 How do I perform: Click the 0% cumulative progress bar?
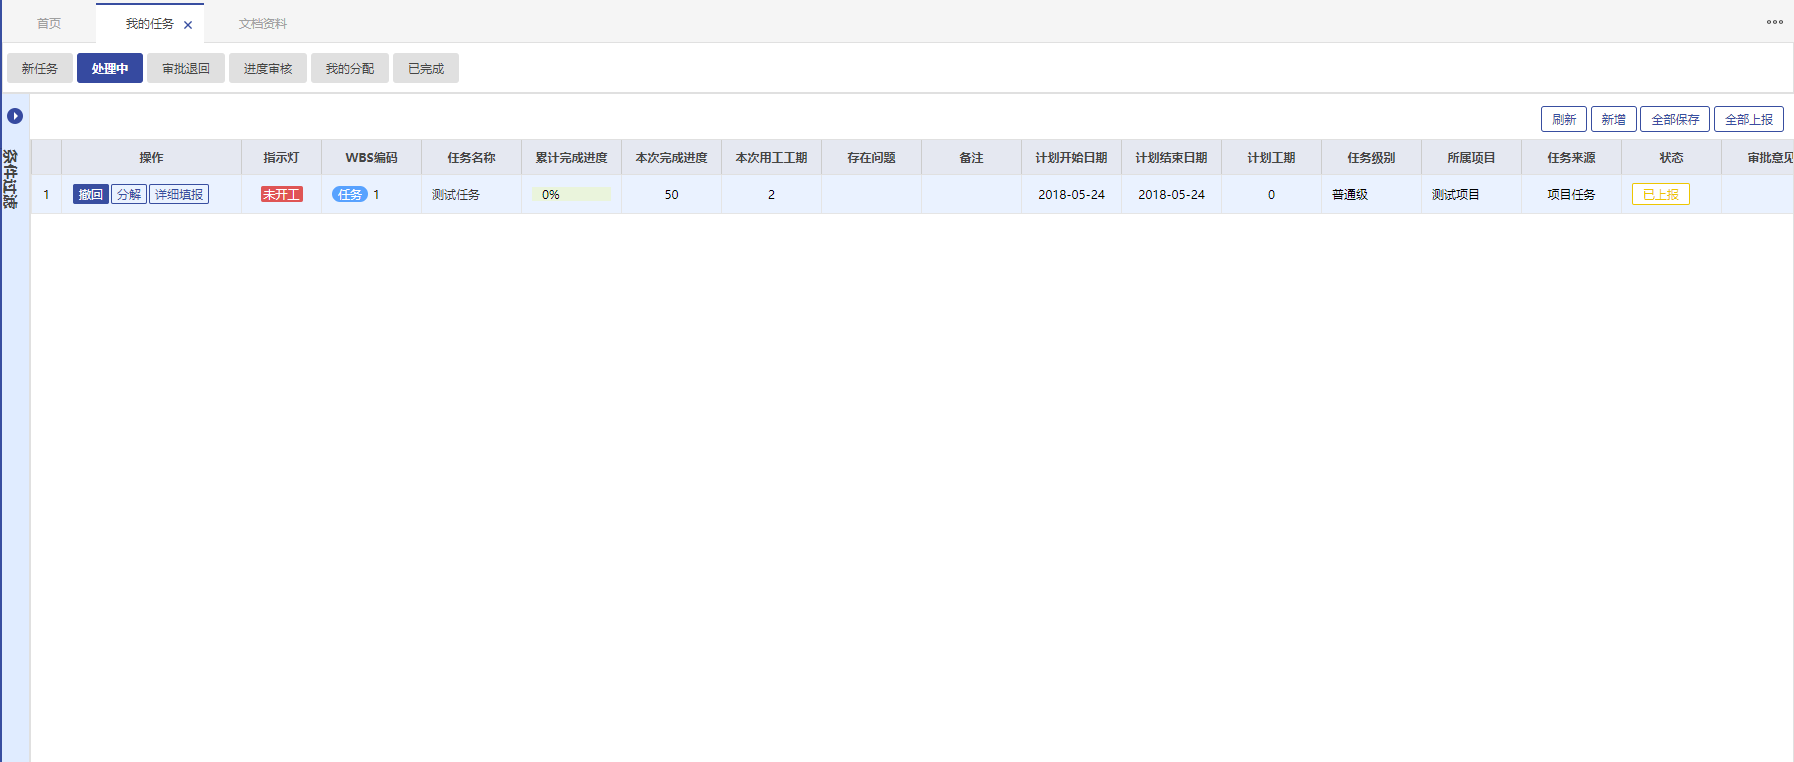pos(571,194)
